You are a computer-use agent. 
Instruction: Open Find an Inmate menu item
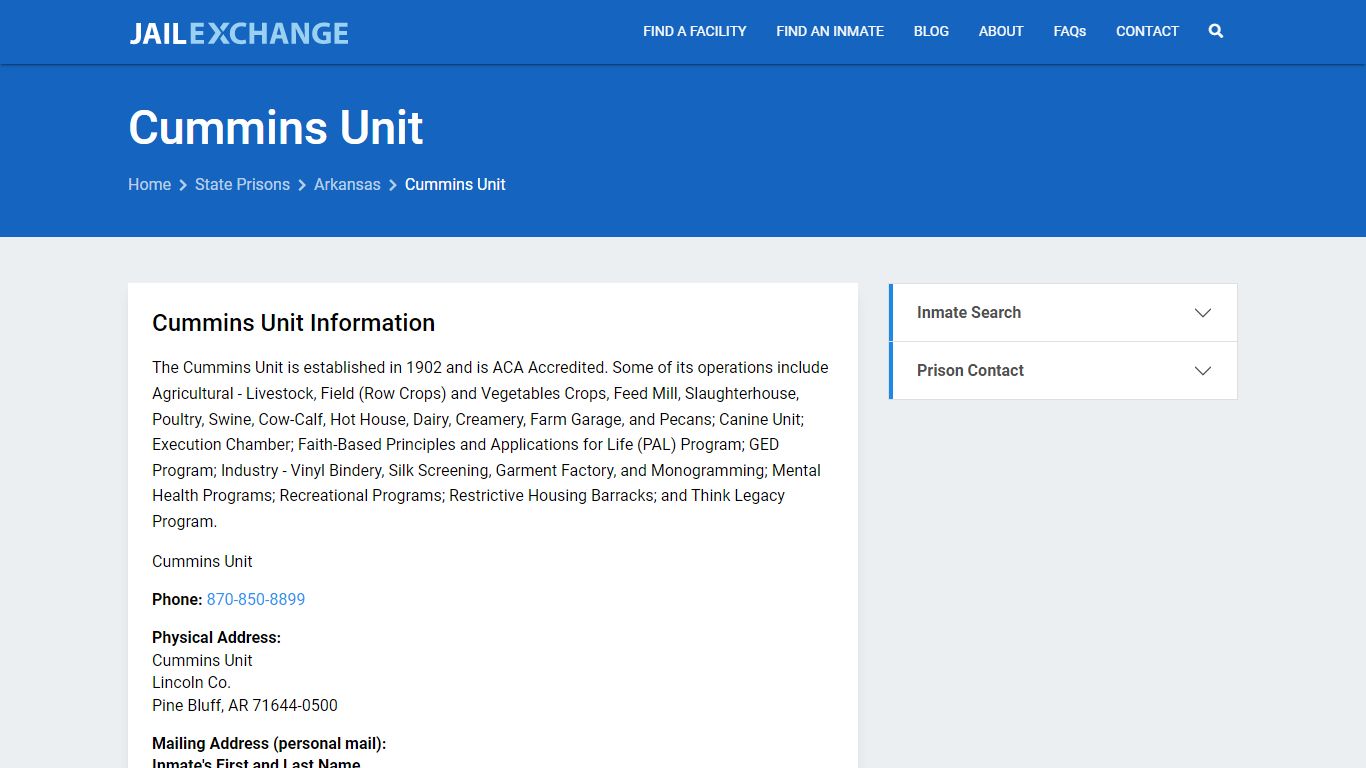pyautogui.click(x=830, y=31)
